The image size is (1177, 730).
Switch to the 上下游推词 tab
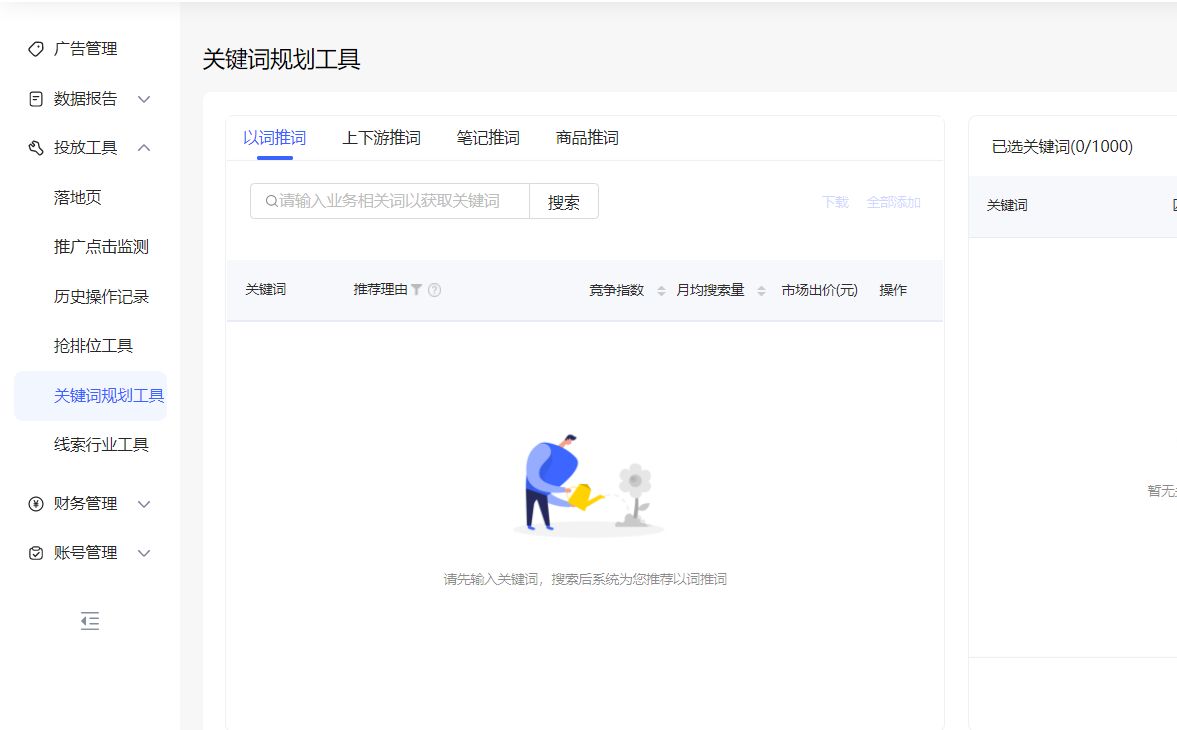coord(381,138)
